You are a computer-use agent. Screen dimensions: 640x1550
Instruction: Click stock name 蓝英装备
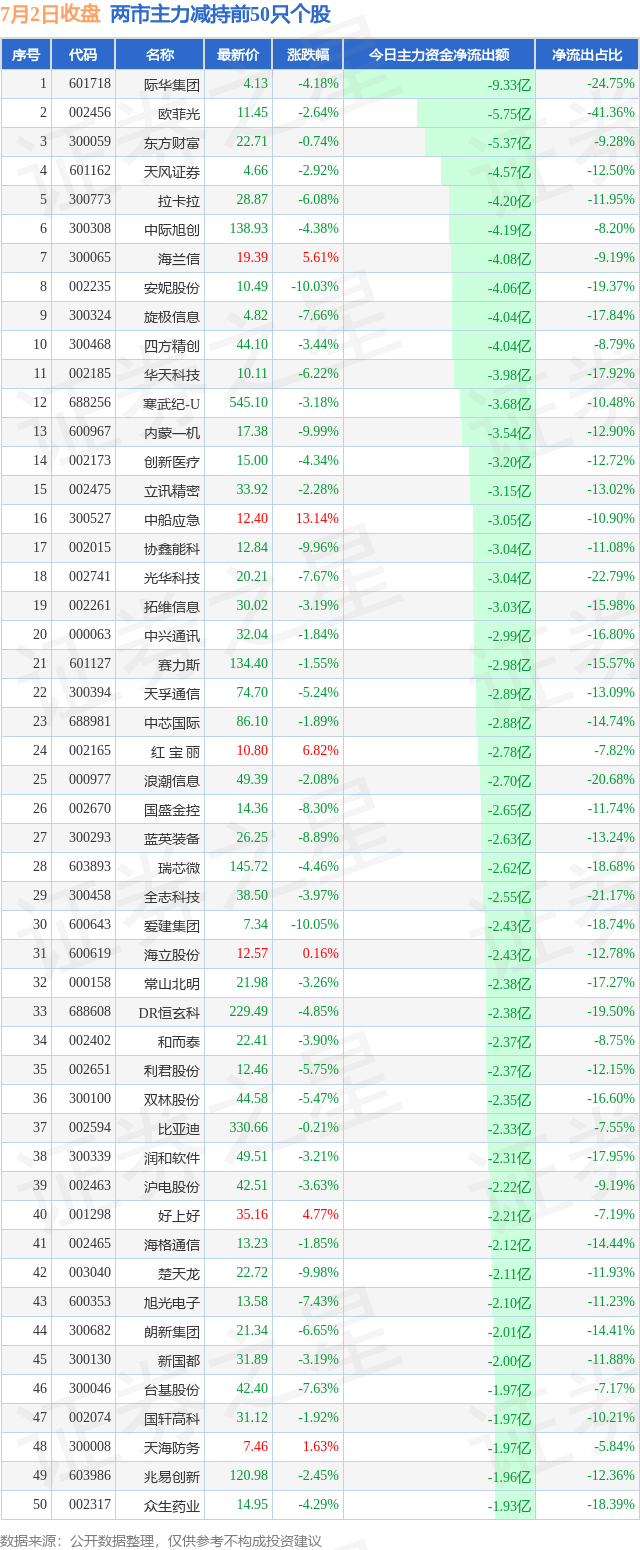pyautogui.click(x=172, y=838)
